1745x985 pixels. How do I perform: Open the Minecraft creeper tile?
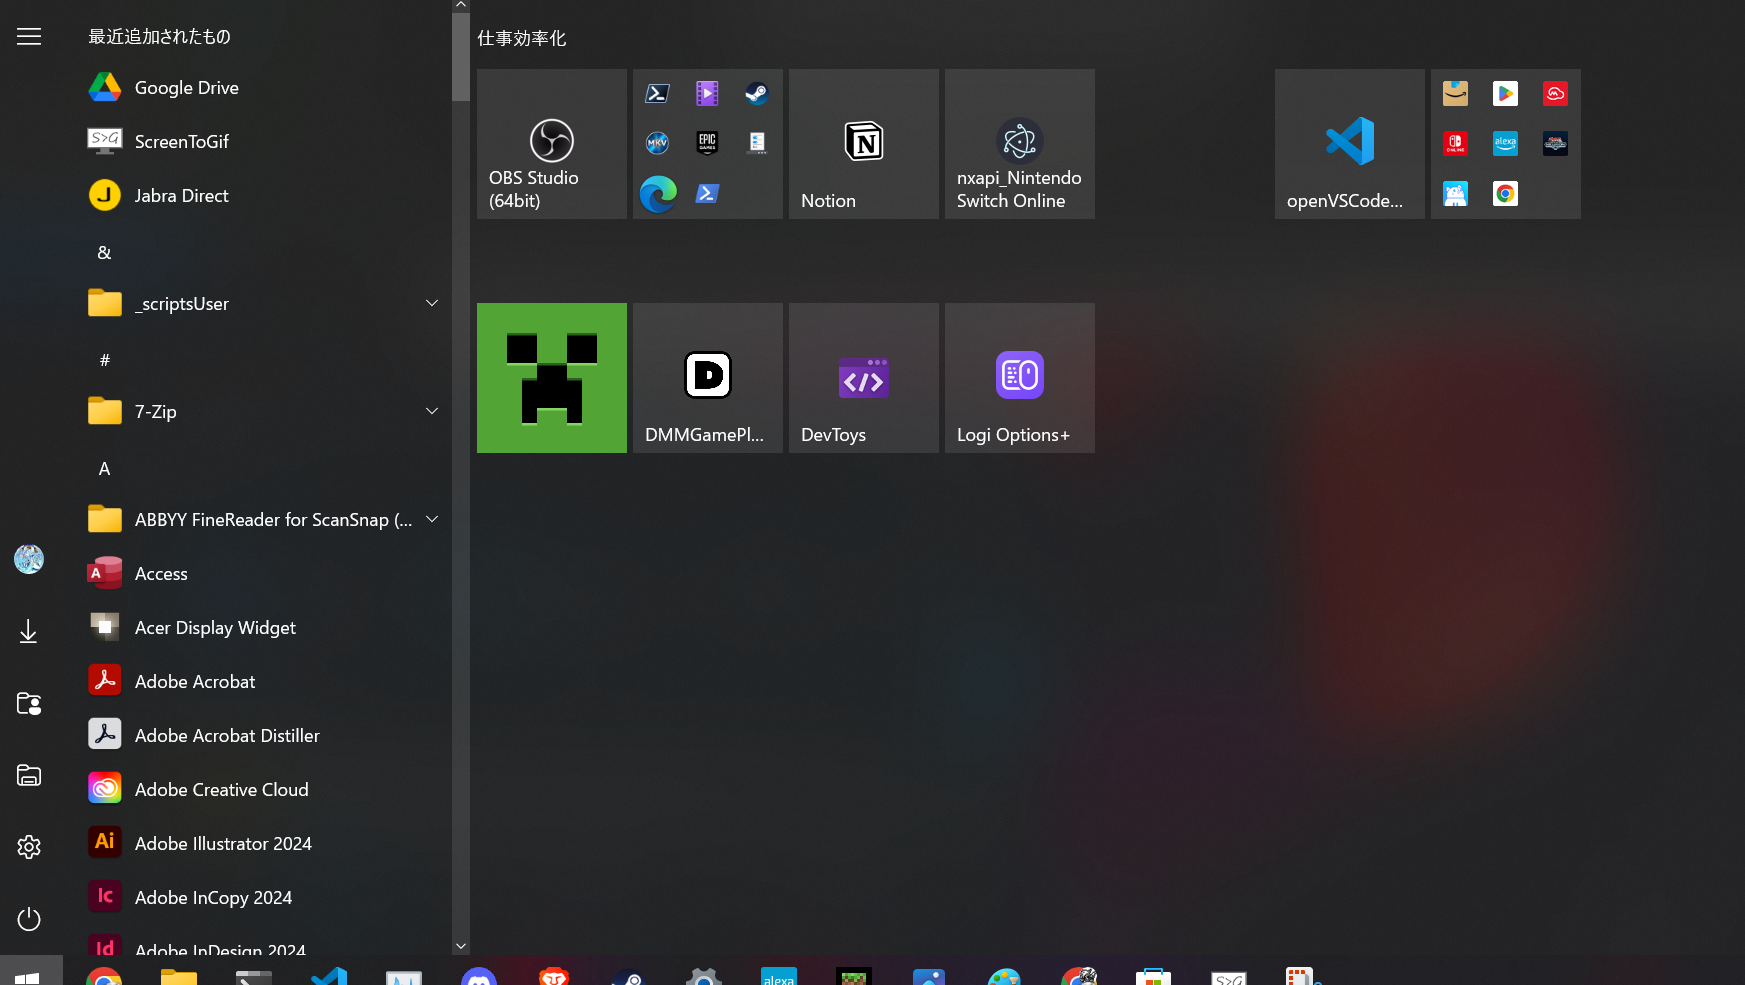(x=551, y=378)
